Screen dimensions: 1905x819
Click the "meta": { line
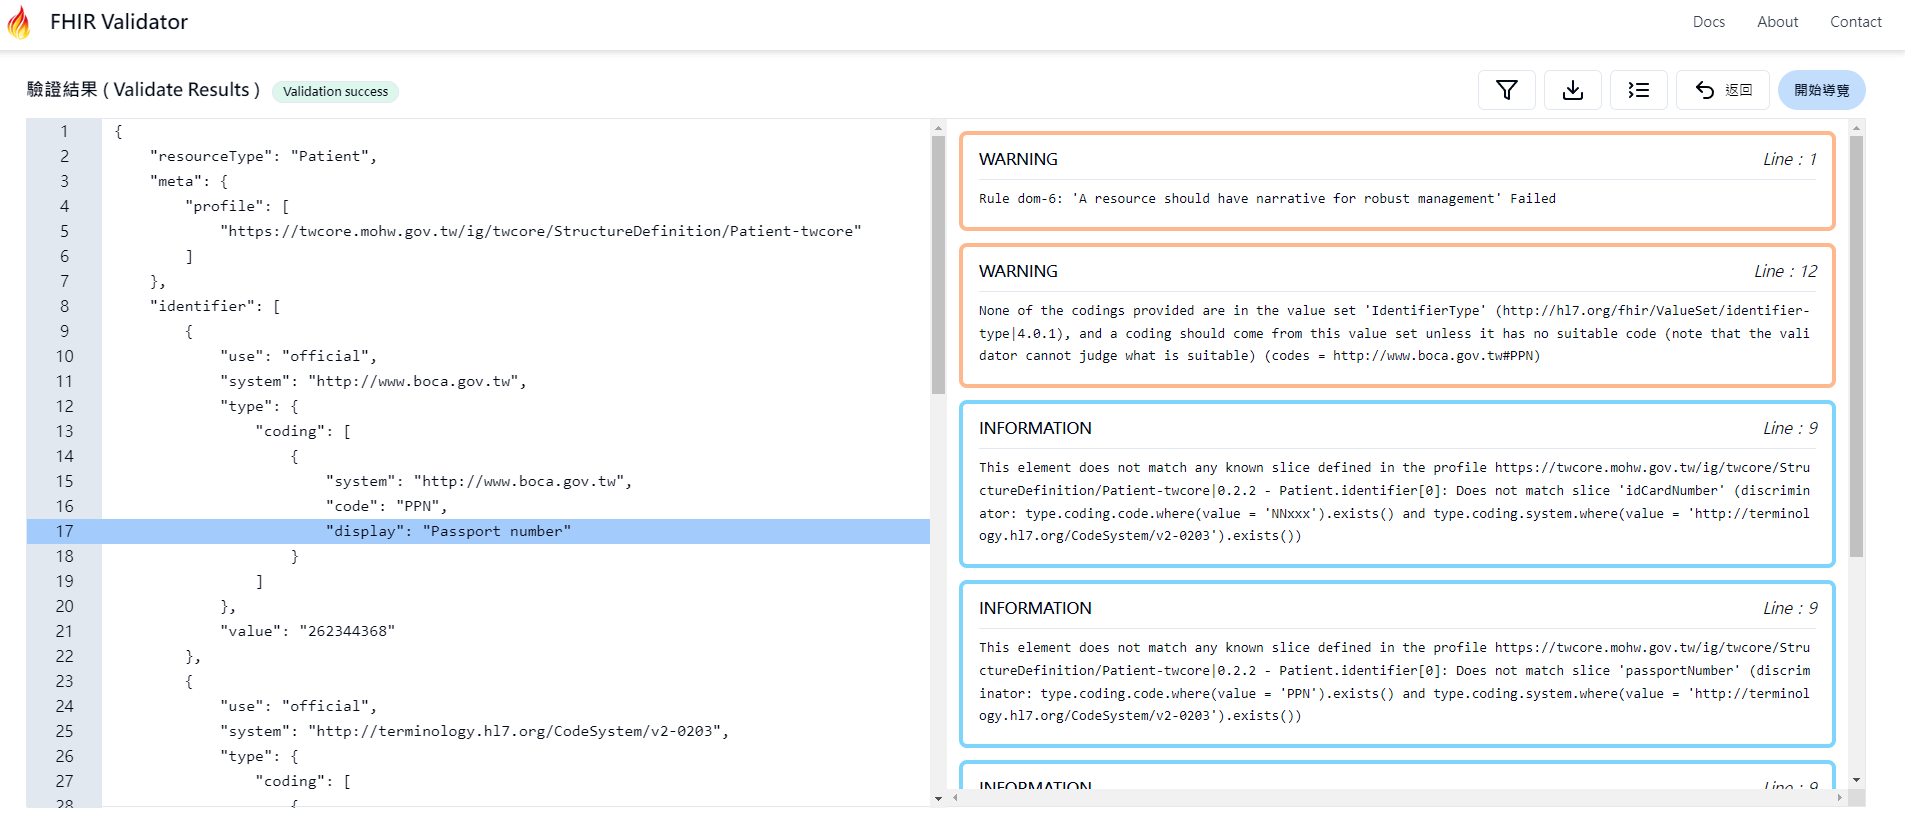coord(189,181)
